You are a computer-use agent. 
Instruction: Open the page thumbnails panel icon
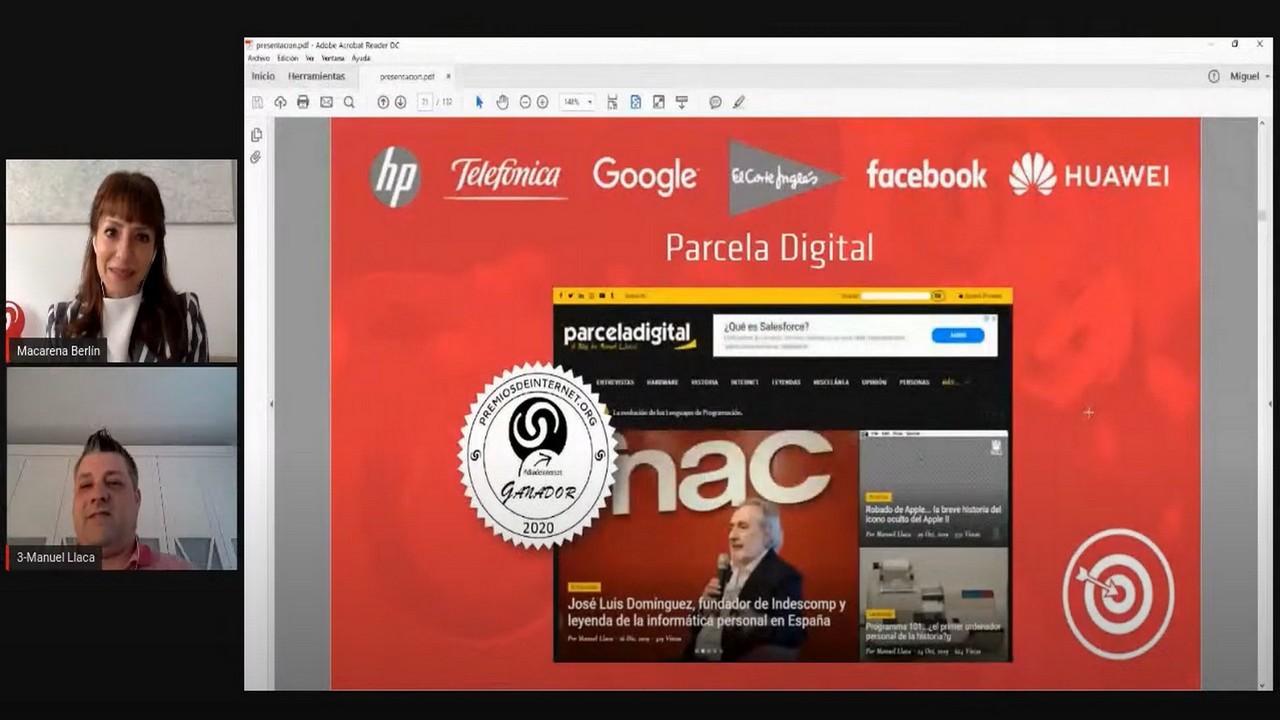tap(256, 135)
